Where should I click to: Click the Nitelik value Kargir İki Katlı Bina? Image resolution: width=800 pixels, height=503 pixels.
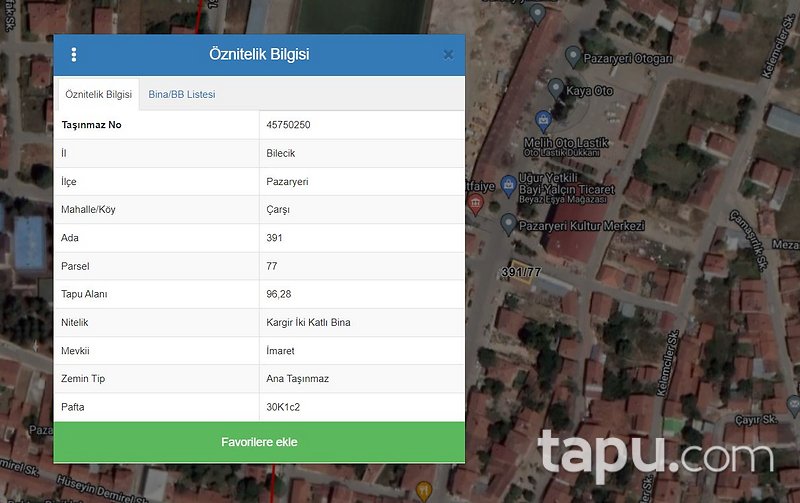pos(308,322)
